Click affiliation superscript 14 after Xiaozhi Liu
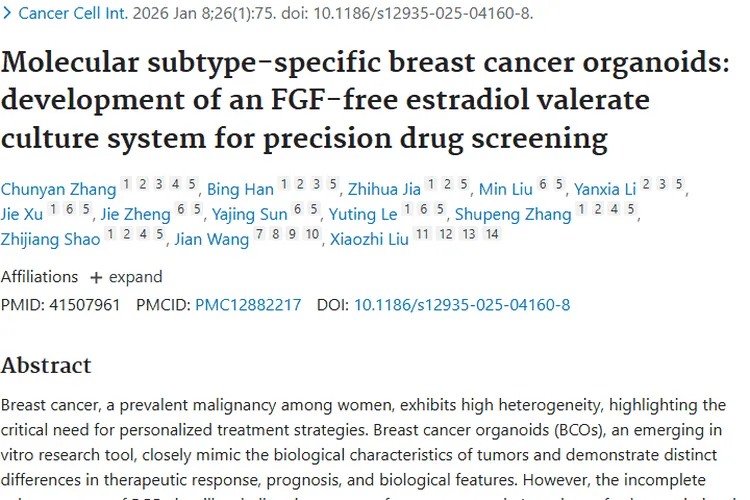 (x=490, y=235)
